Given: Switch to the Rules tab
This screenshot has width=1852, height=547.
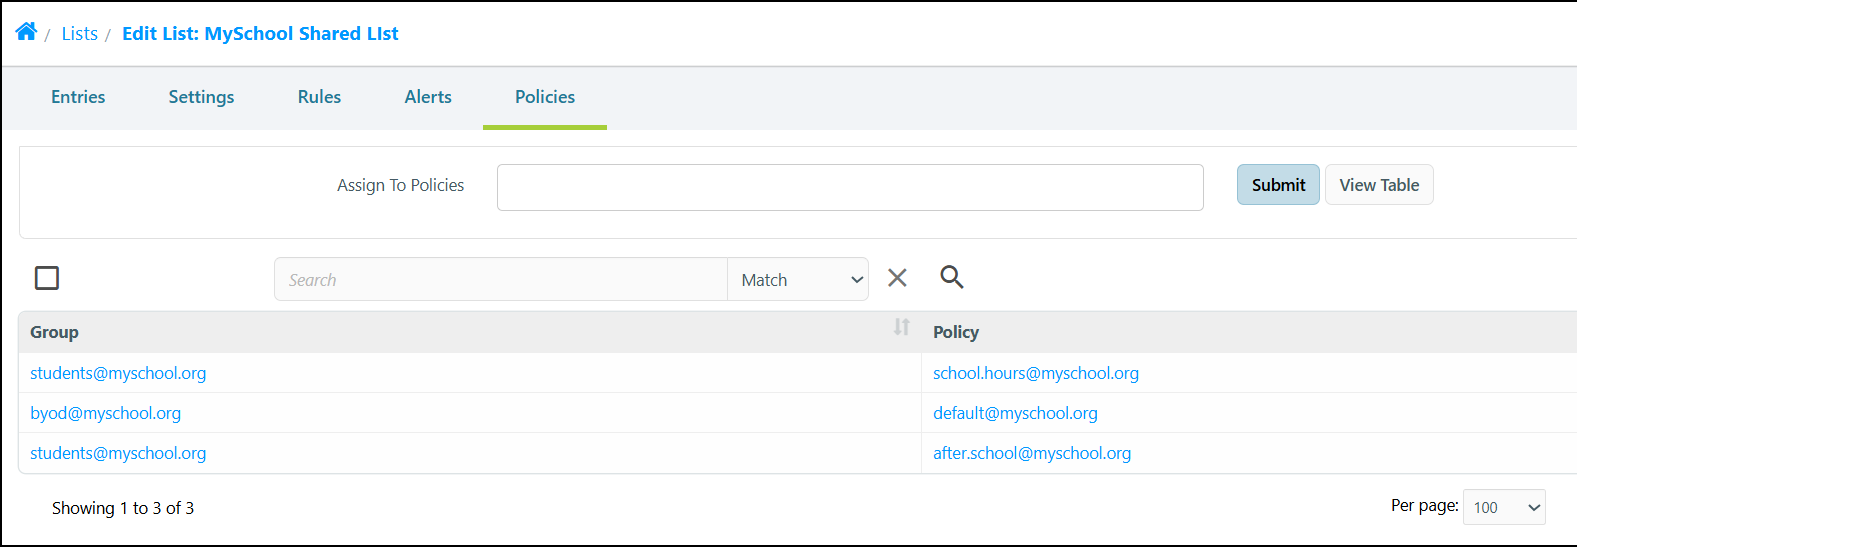Looking at the screenshot, I should click(x=319, y=97).
